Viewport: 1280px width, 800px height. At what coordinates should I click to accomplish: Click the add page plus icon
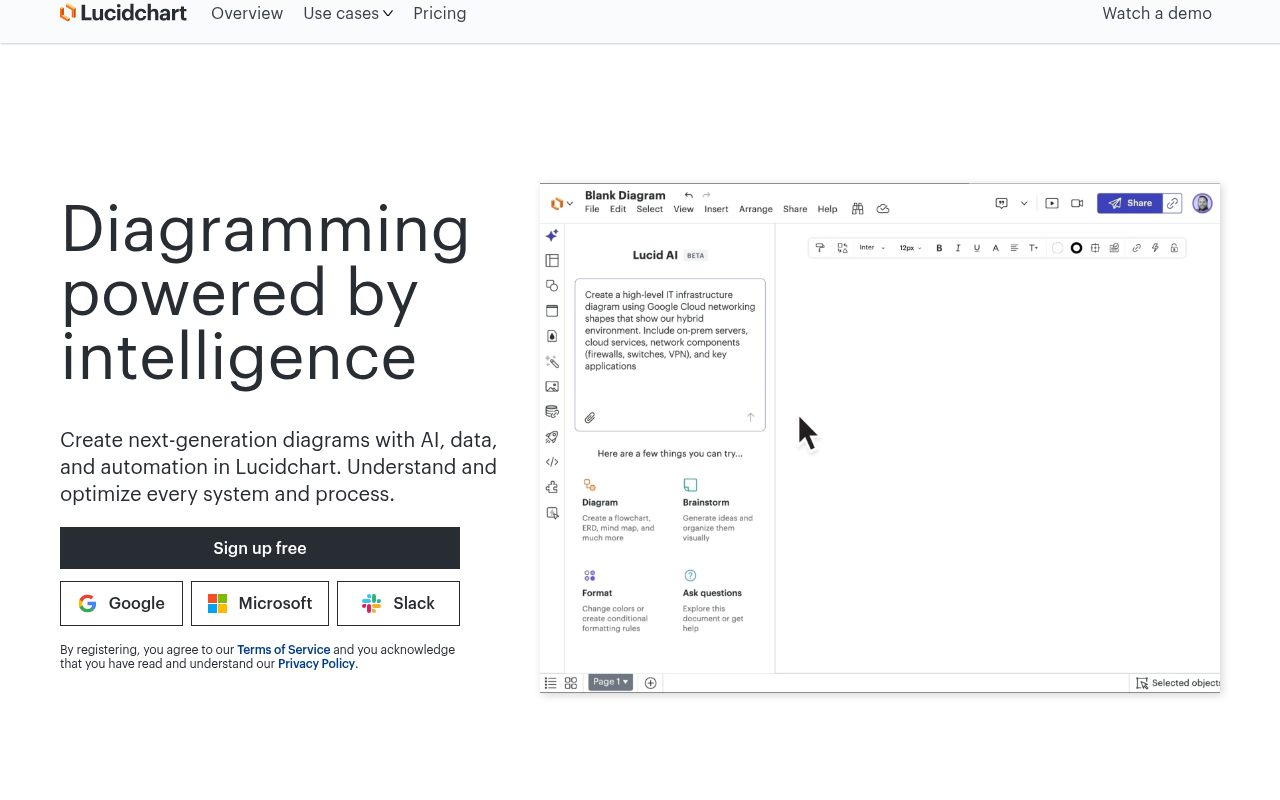coord(650,683)
